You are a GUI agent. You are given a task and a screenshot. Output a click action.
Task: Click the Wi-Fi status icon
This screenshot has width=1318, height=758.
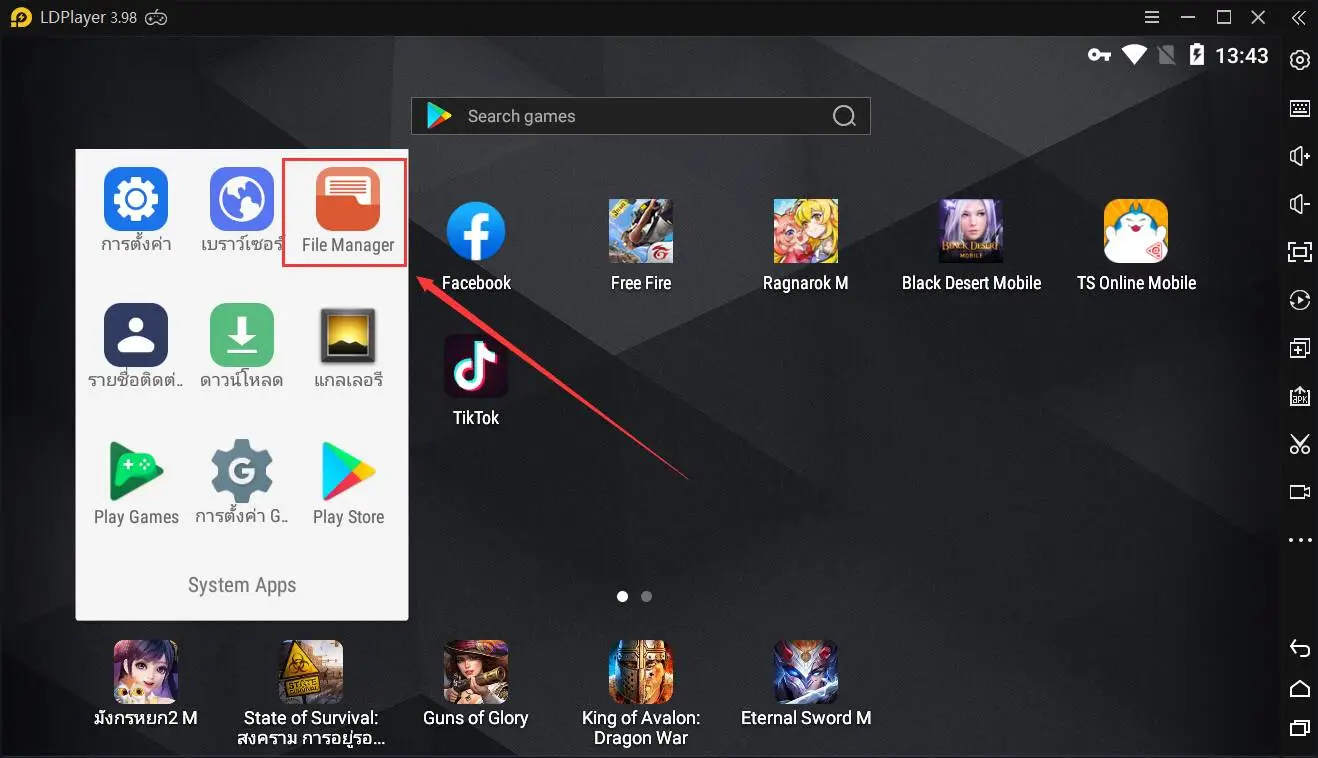(x=1134, y=55)
